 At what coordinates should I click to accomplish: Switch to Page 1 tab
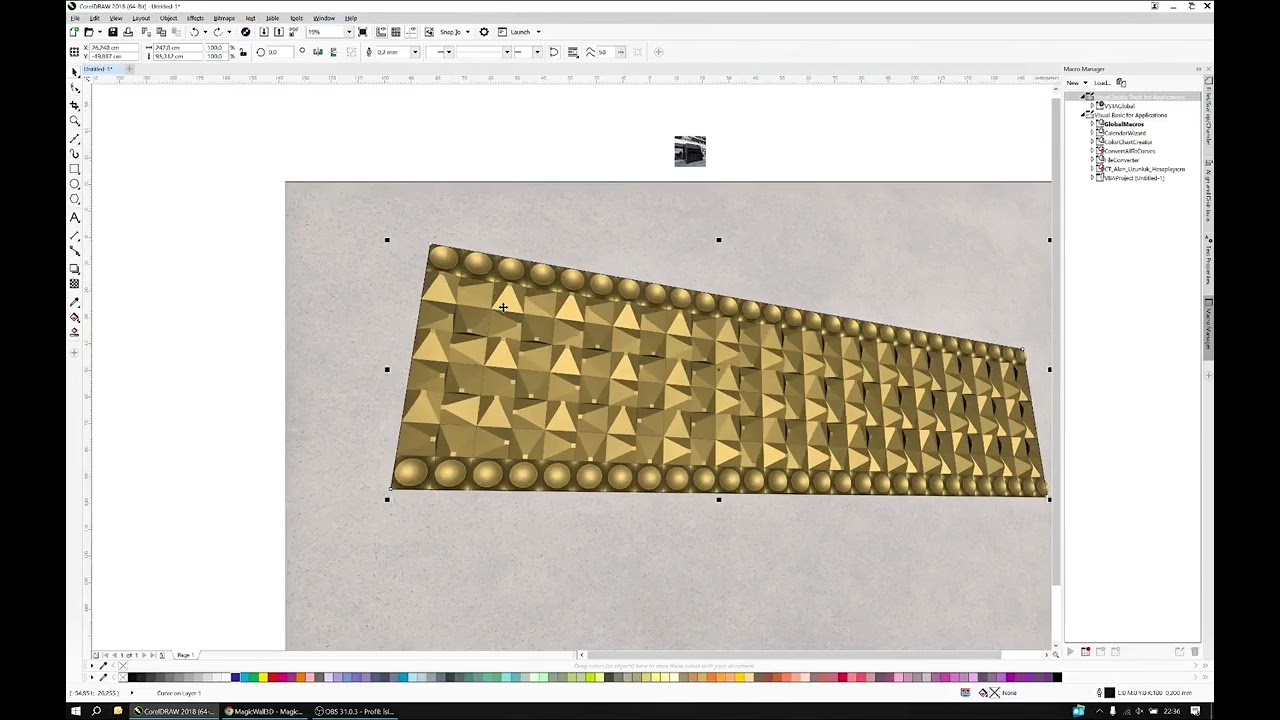point(185,655)
